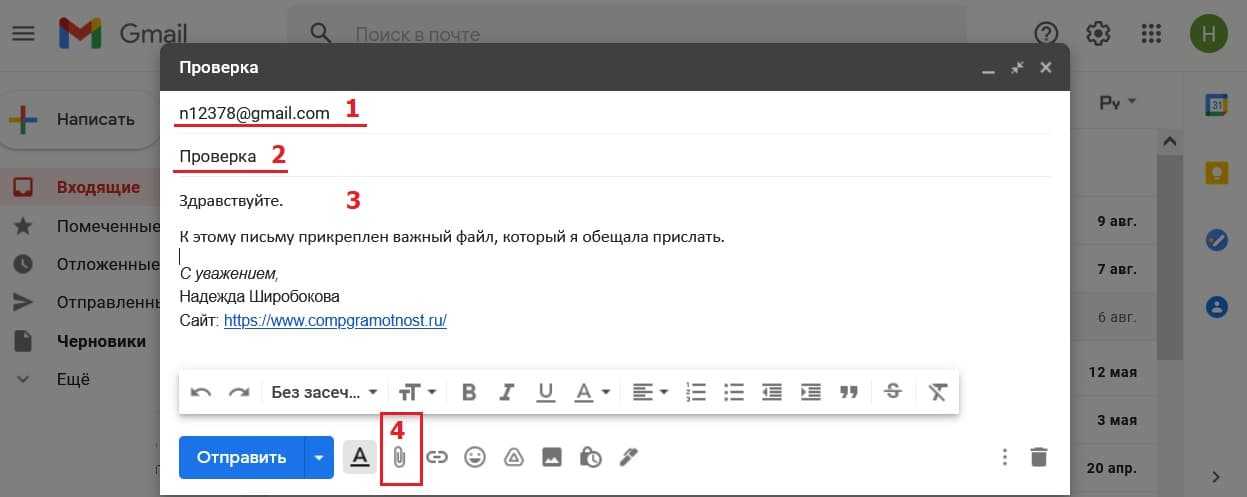
Task: Toggle italic formatting
Action: coord(506,392)
